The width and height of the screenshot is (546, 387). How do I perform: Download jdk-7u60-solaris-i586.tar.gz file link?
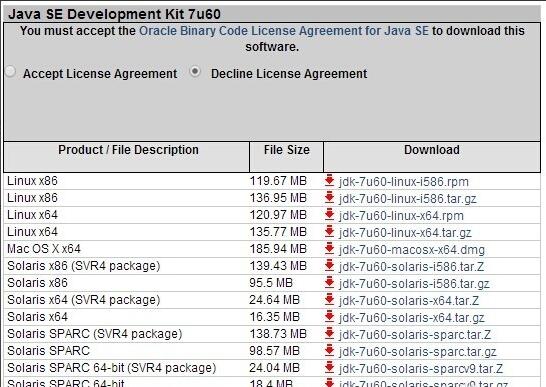(414, 284)
